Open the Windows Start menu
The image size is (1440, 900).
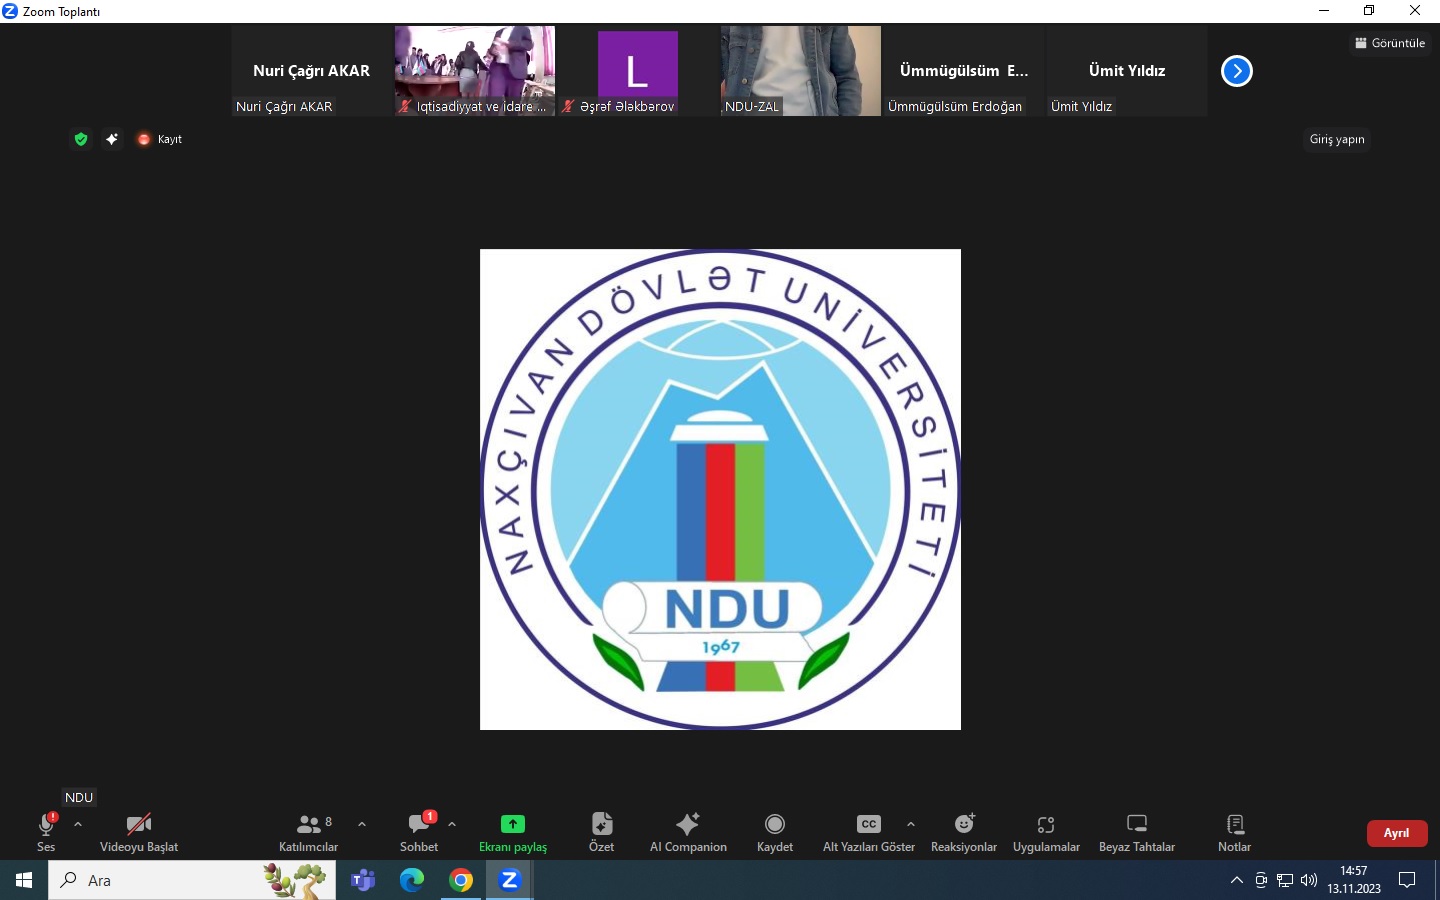coord(24,880)
